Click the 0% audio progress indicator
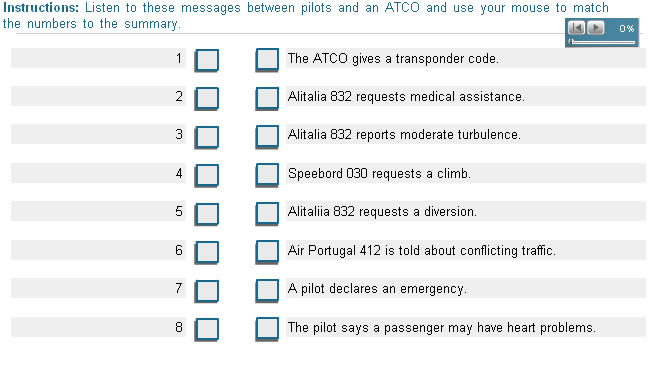The image size is (656, 369). pos(626,28)
